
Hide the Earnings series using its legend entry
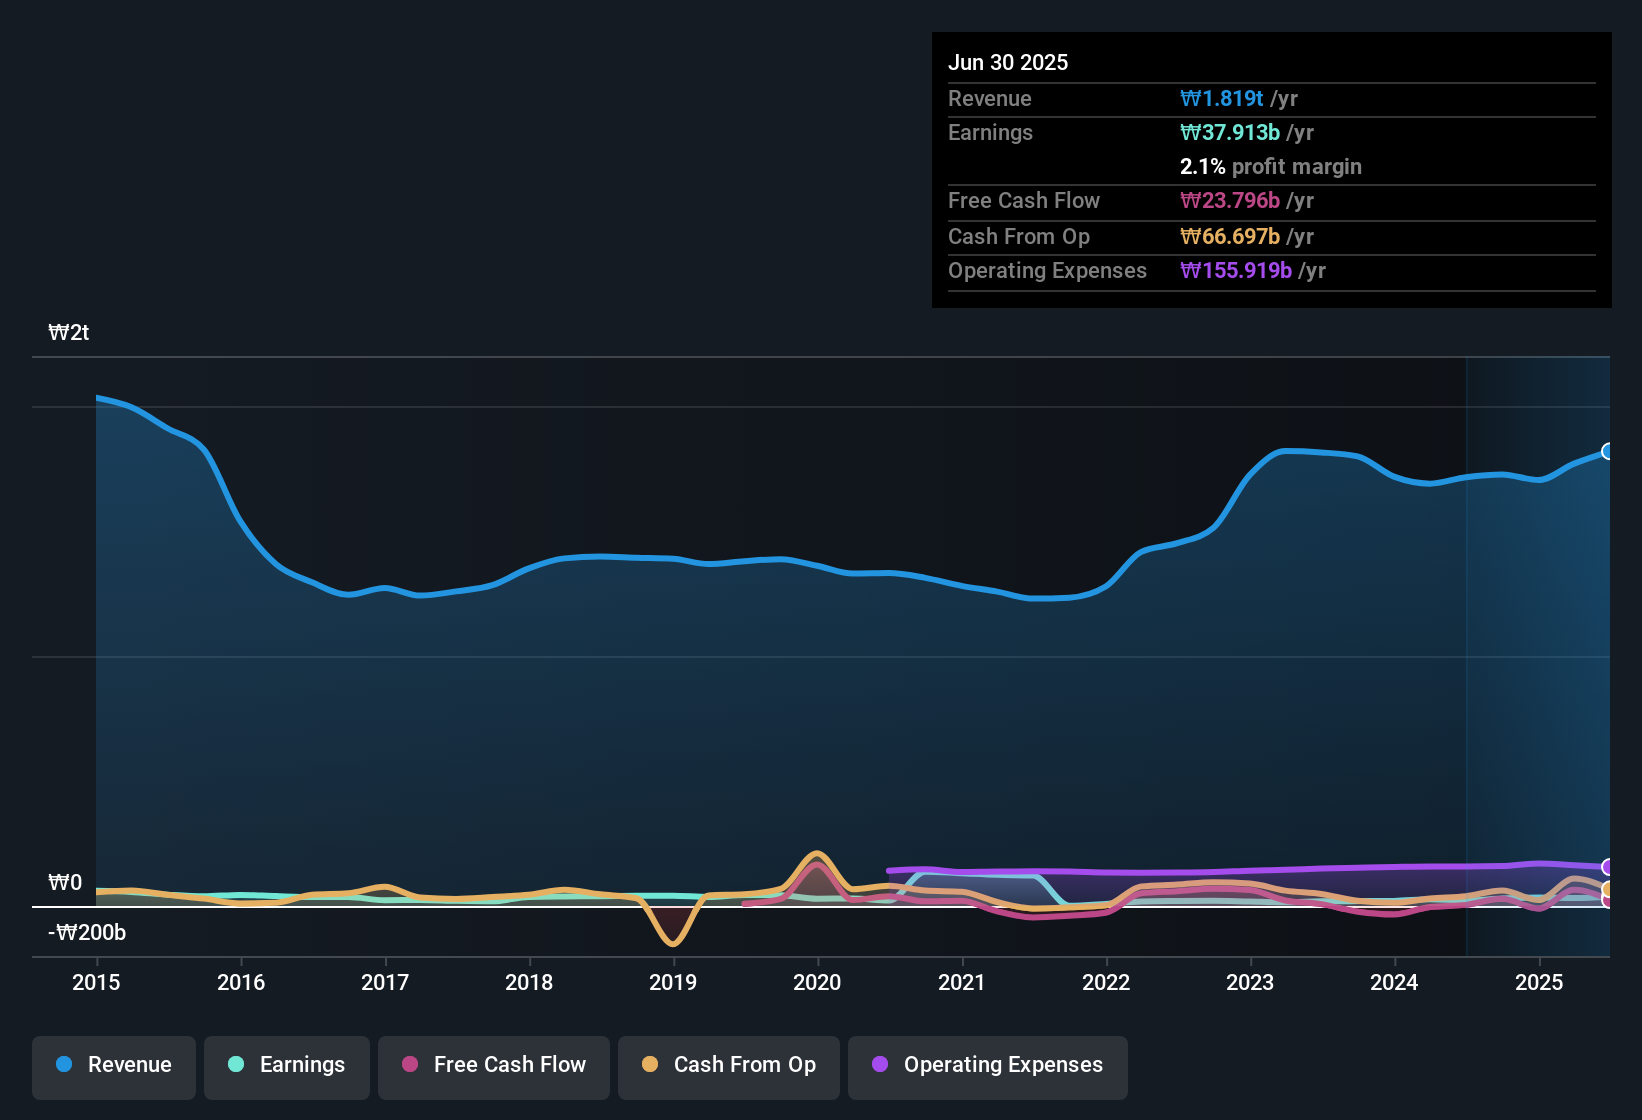click(x=287, y=1065)
